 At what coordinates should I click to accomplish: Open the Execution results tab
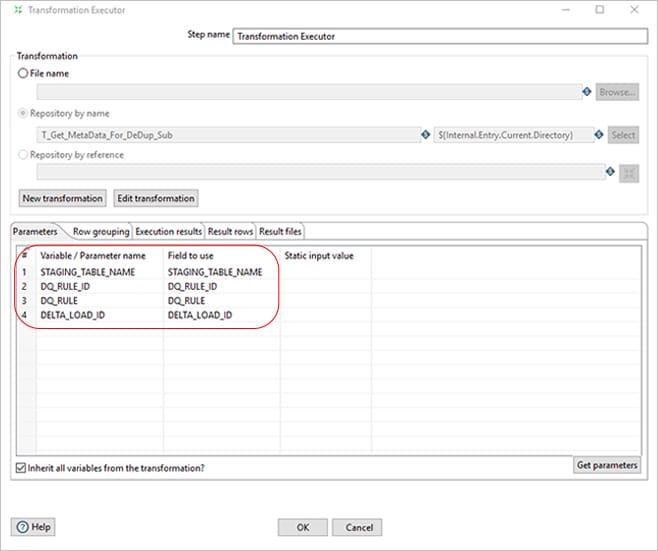coord(168,231)
